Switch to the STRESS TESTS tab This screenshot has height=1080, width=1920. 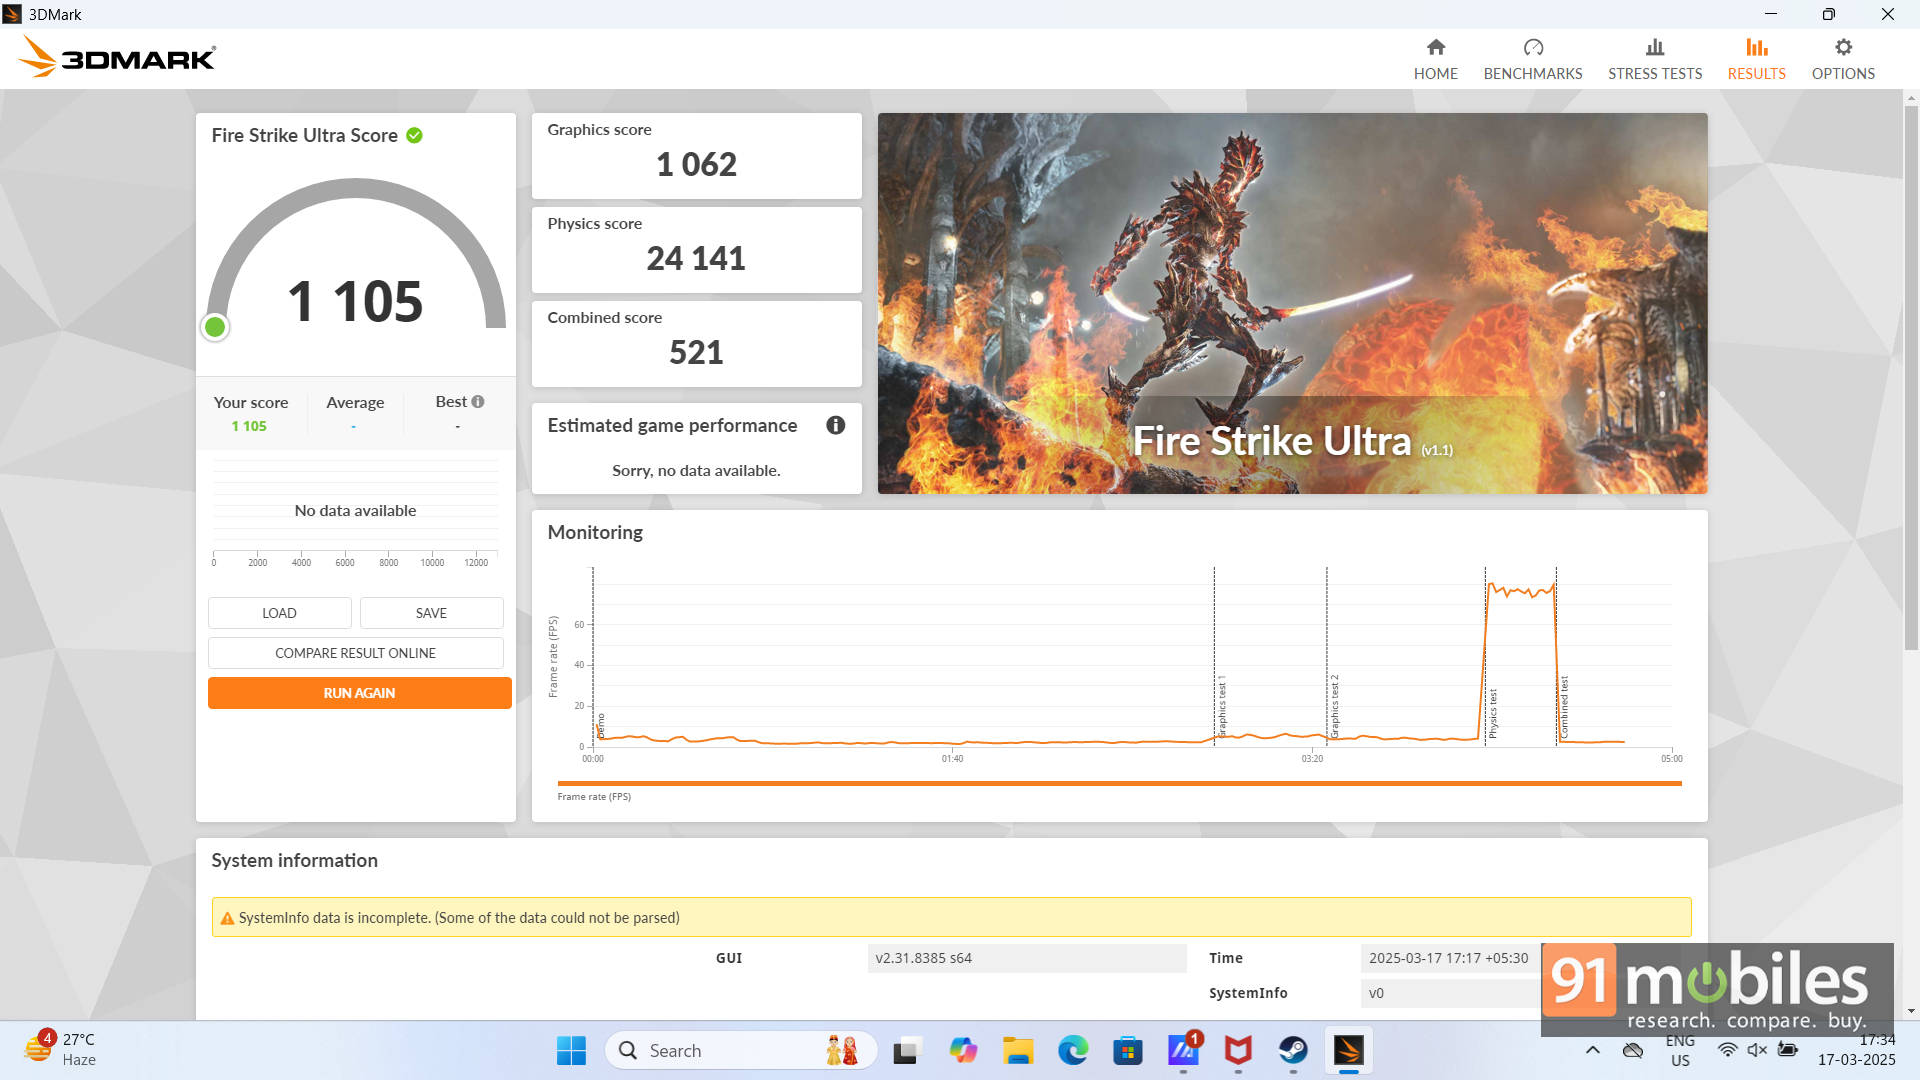click(x=1654, y=59)
